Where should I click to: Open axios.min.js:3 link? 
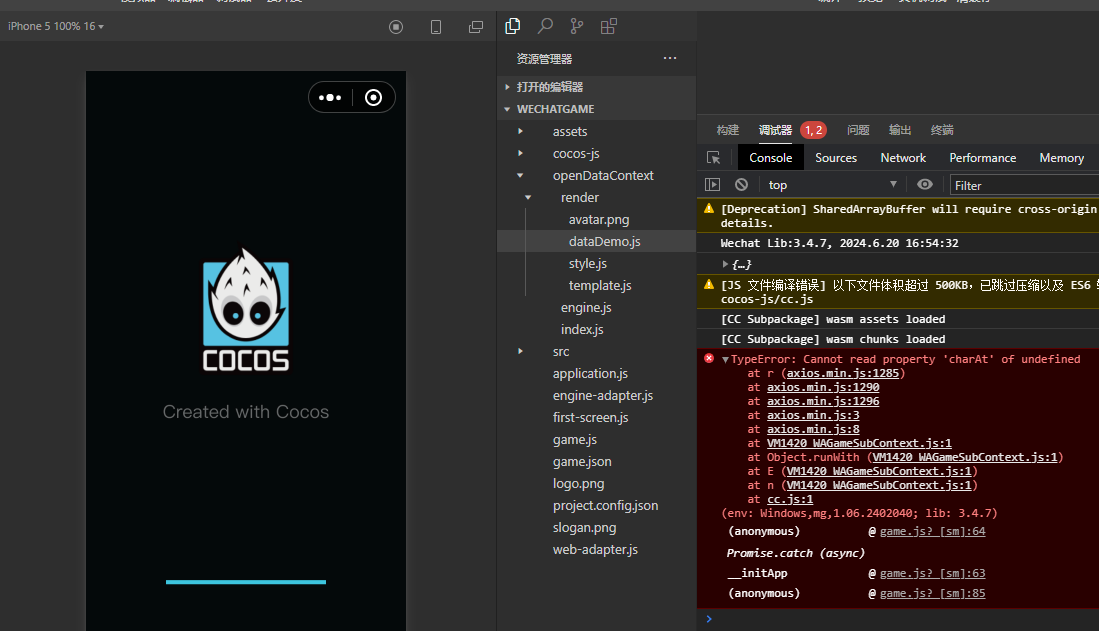point(813,415)
